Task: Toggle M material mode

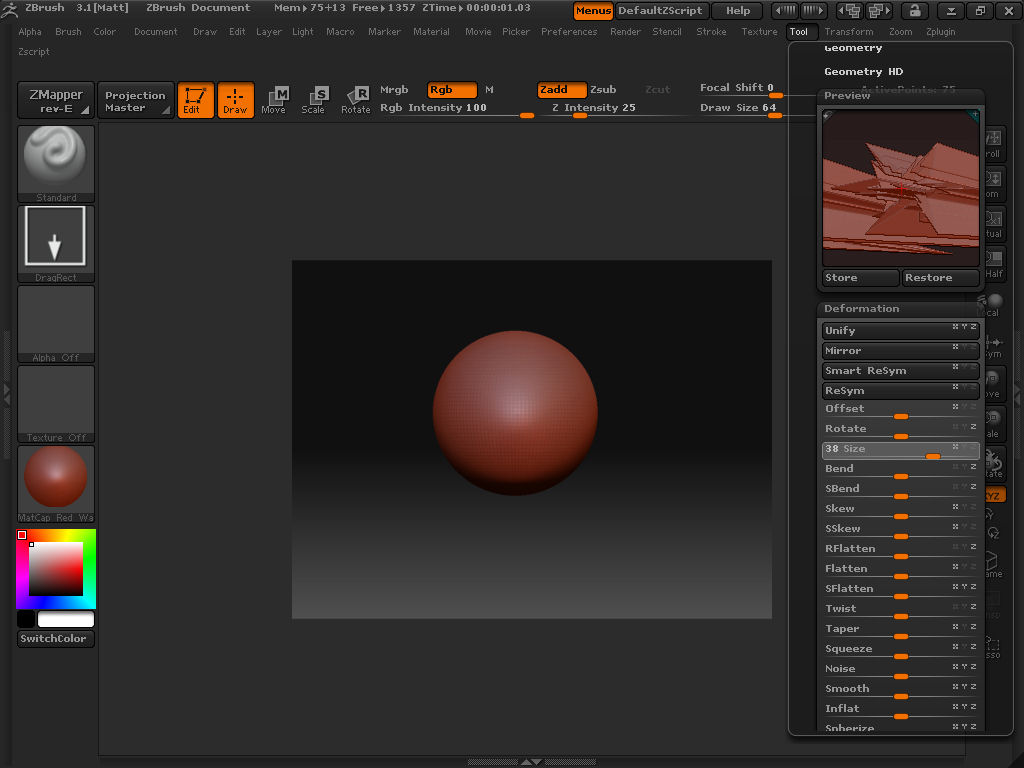Action: click(489, 89)
